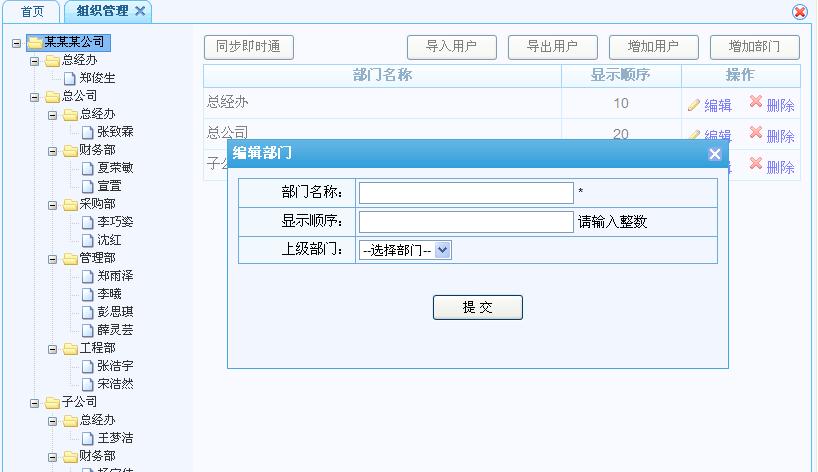Click the red close icon at top-right corner
Viewport: 818px width, 472px height.
pos(800,12)
